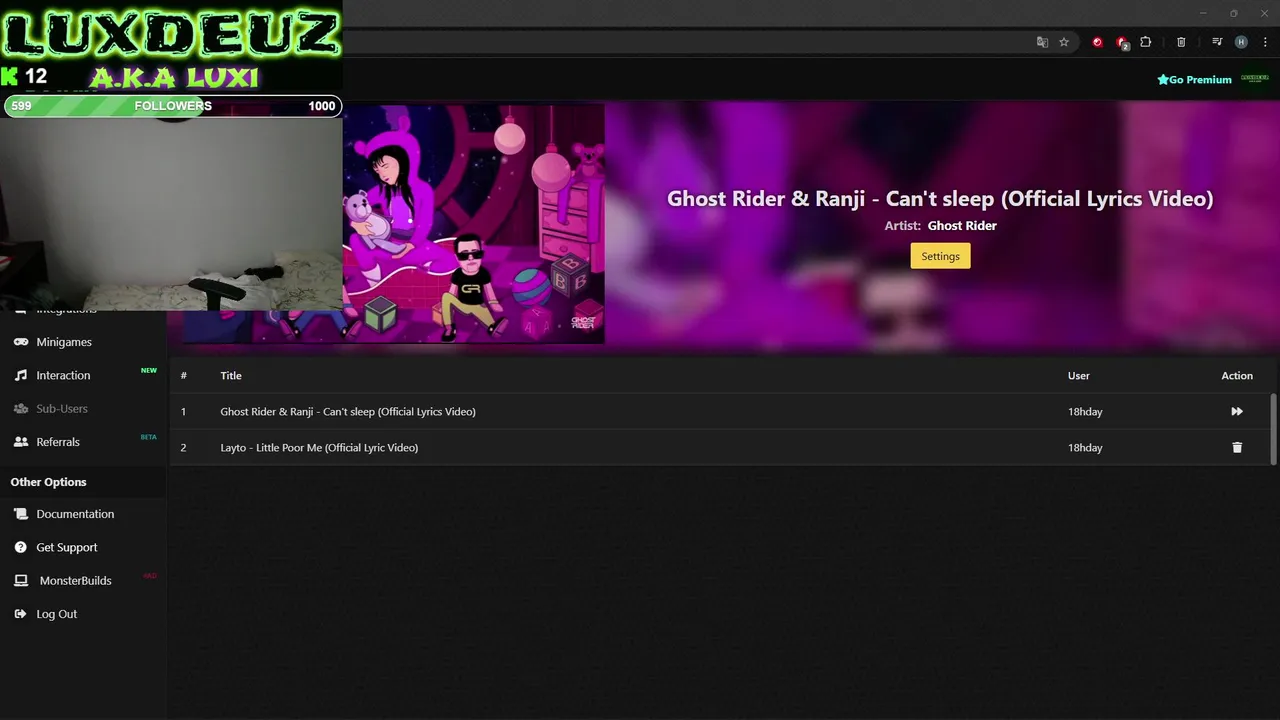Click the Artist name Ghost Rider

[x=962, y=225]
